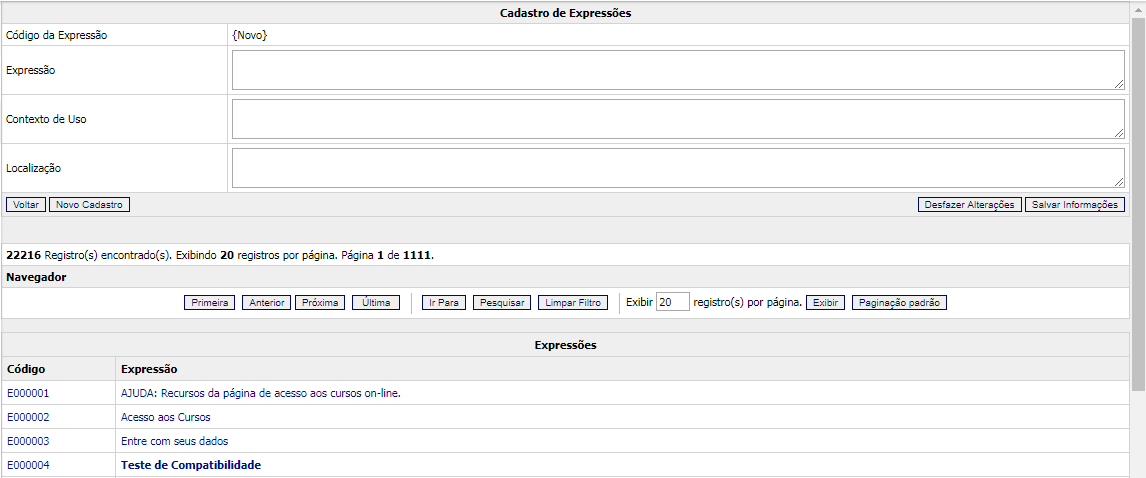Click the Anterior navigation button
The width and height of the screenshot is (1146, 478).
click(x=266, y=303)
